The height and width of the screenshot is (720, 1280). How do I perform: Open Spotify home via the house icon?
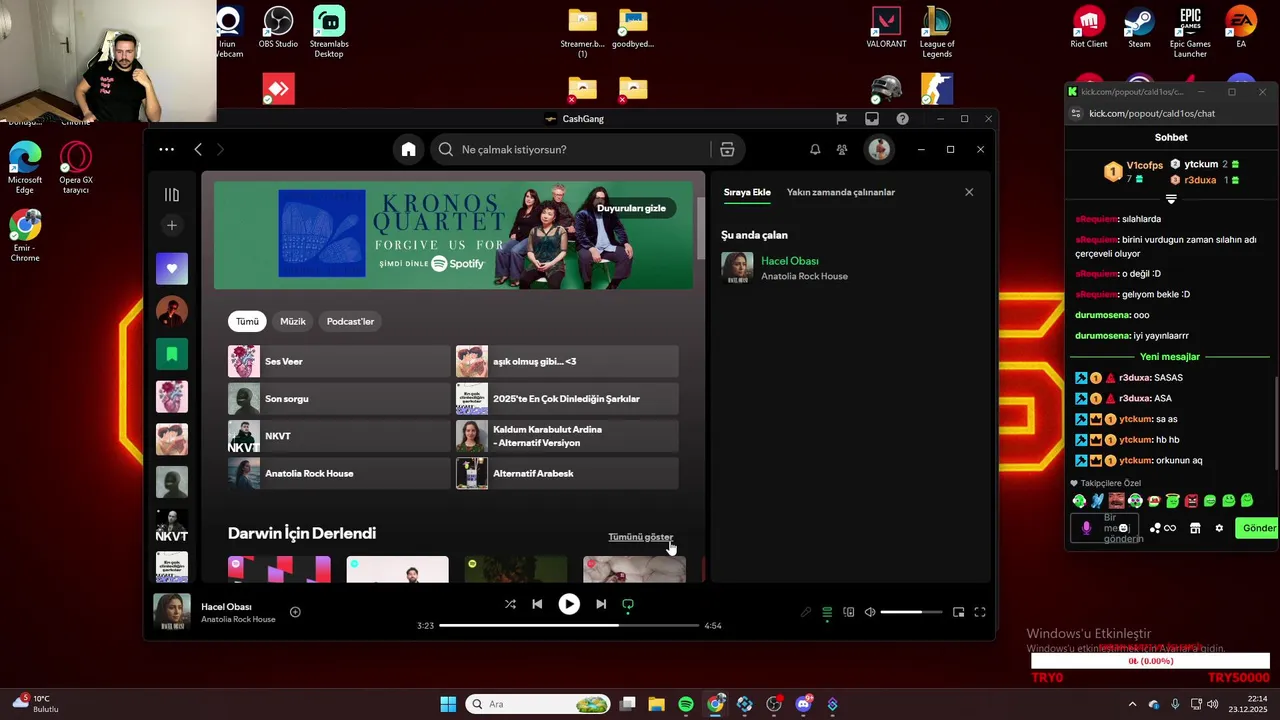pyautogui.click(x=408, y=150)
